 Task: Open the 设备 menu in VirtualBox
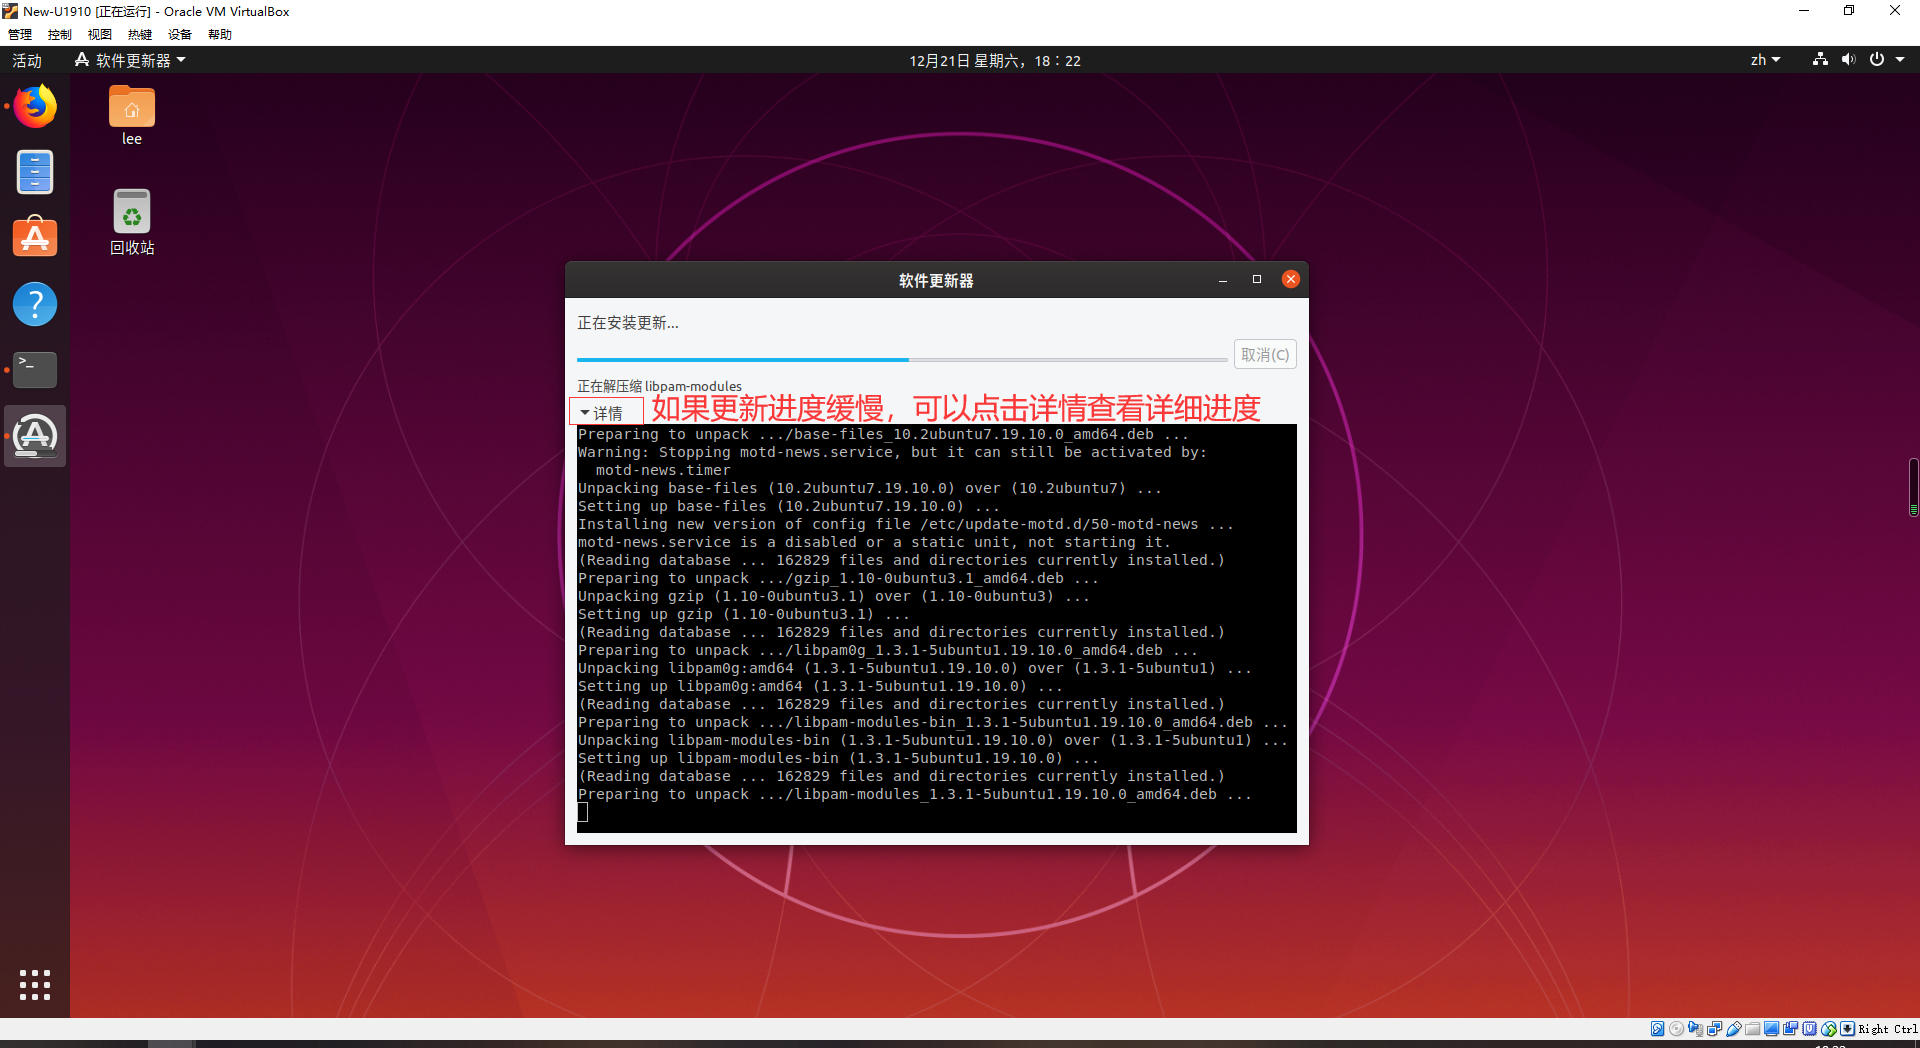tap(180, 34)
